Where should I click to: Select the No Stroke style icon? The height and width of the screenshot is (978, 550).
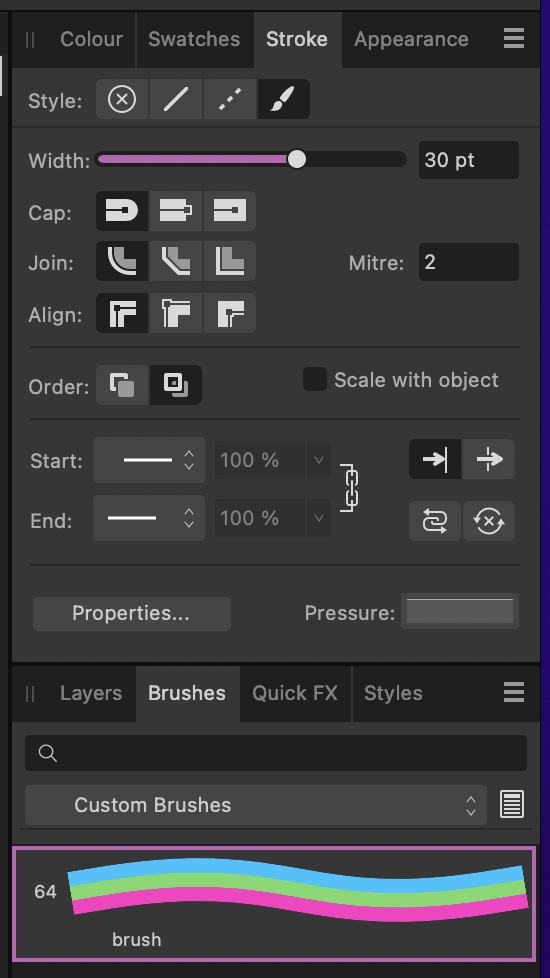coord(122,99)
